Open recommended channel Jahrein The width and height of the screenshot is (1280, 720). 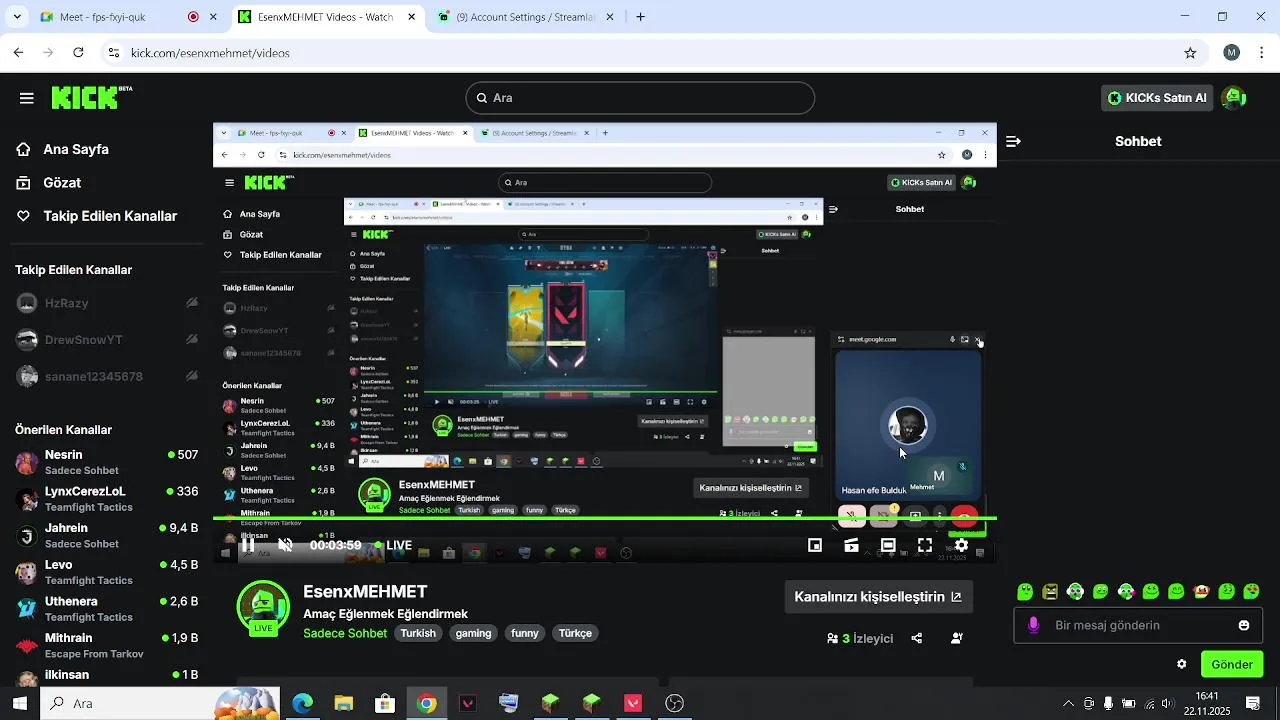click(x=105, y=535)
